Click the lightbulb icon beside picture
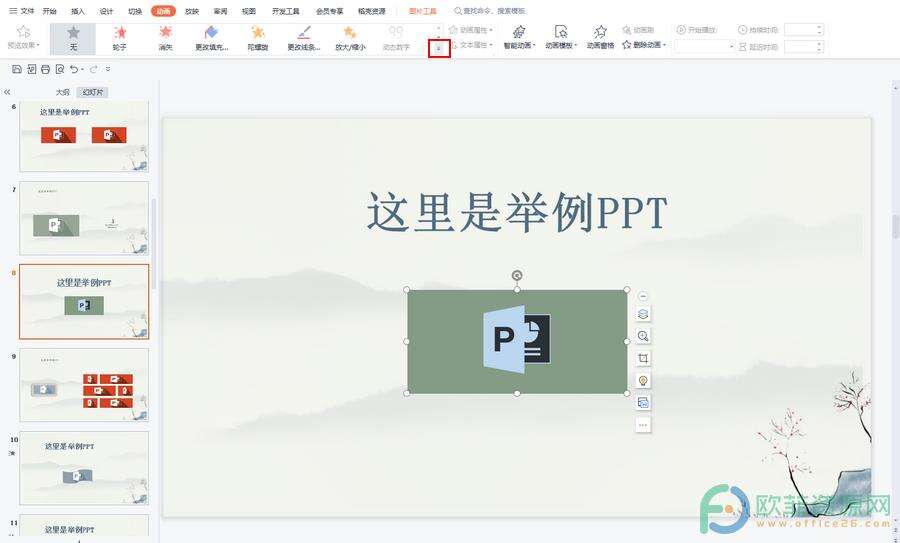The height and width of the screenshot is (543, 900). click(x=643, y=380)
